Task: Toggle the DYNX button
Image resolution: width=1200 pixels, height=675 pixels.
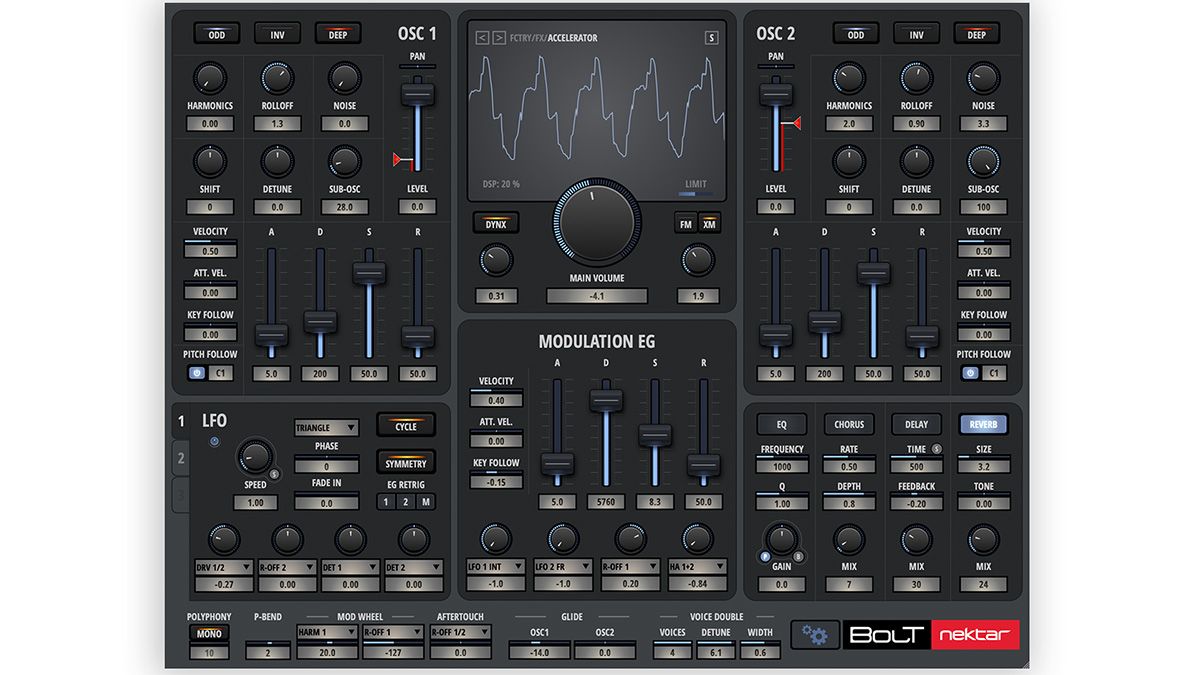Action: pyautogui.click(x=496, y=224)
